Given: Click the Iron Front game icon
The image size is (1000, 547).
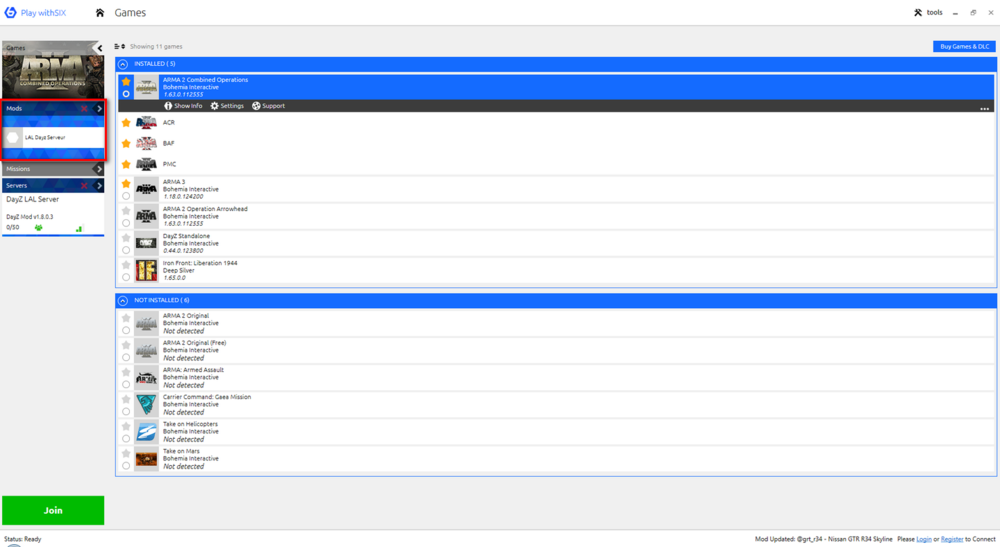Looking at the screenshot, I should point(146,270).
